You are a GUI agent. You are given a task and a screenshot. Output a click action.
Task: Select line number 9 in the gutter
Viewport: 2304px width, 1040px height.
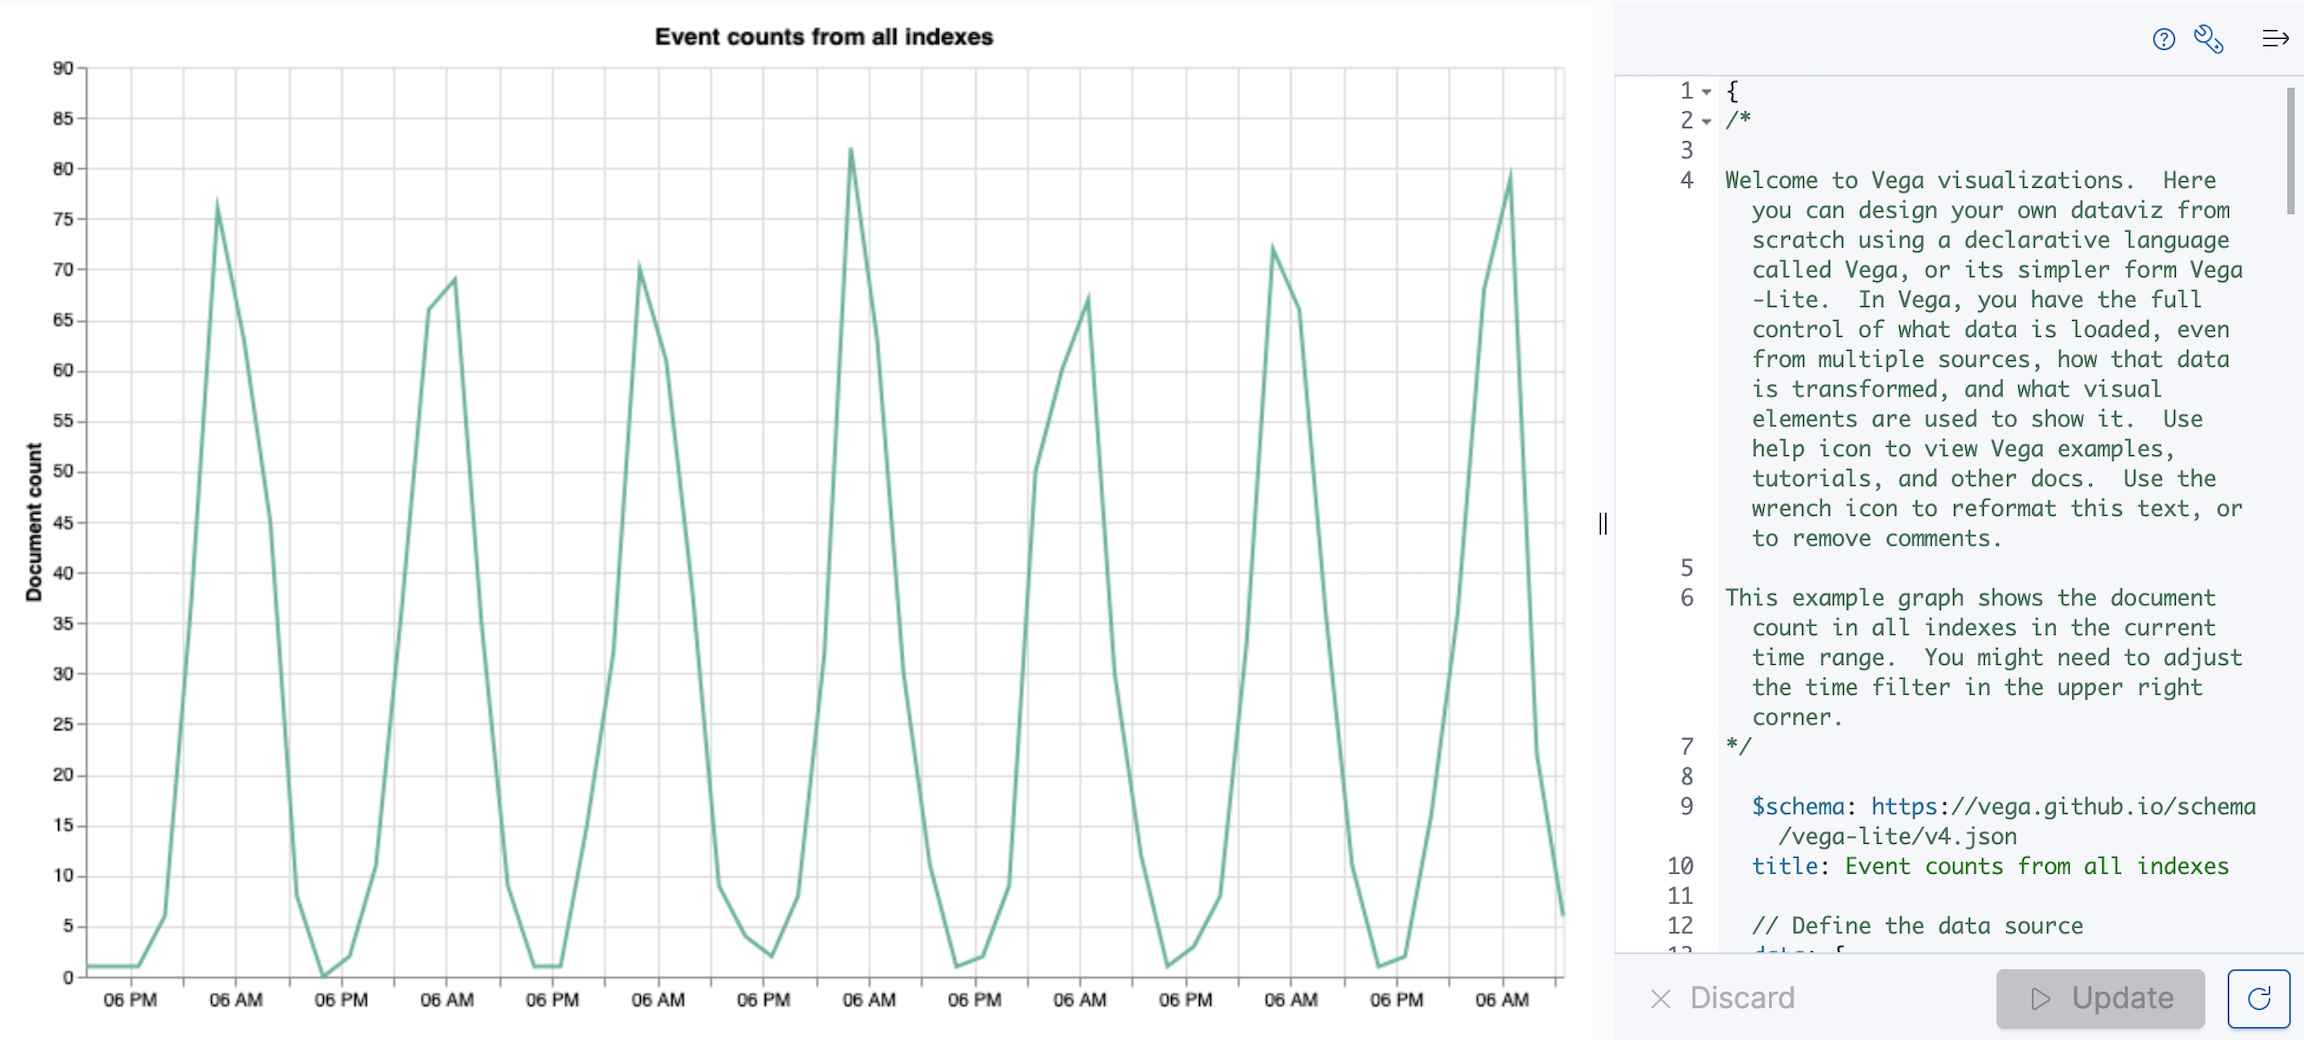coord(1686,807)
